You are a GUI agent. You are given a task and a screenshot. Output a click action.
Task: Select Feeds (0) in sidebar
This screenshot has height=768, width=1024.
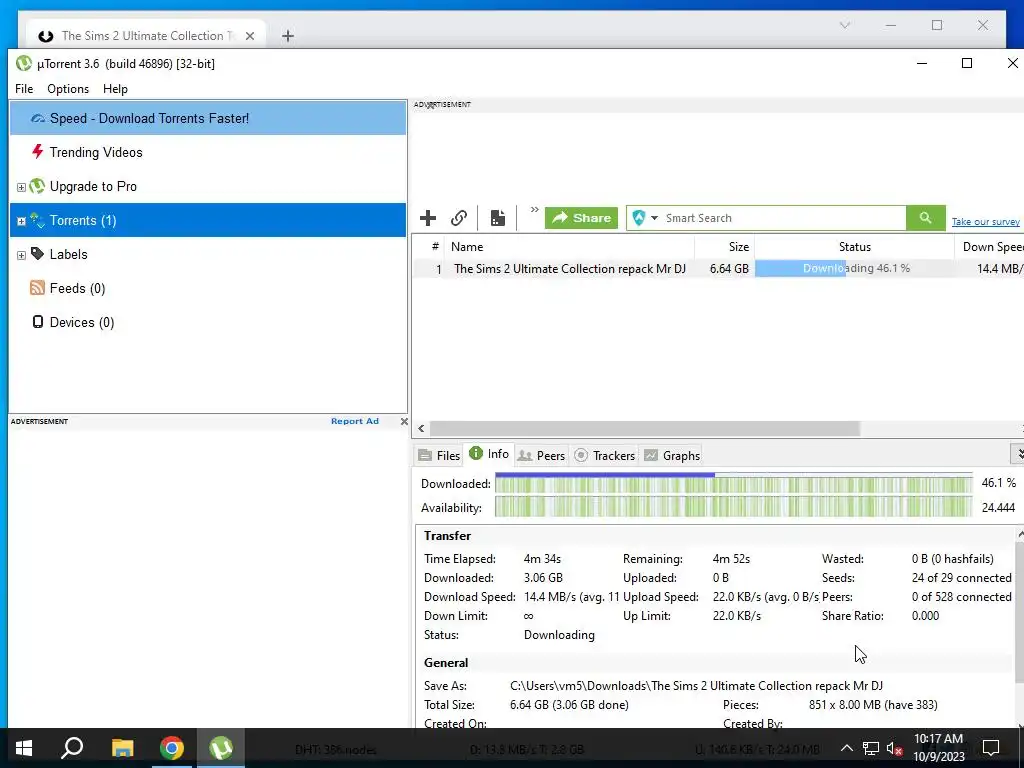tap(208, 288)
